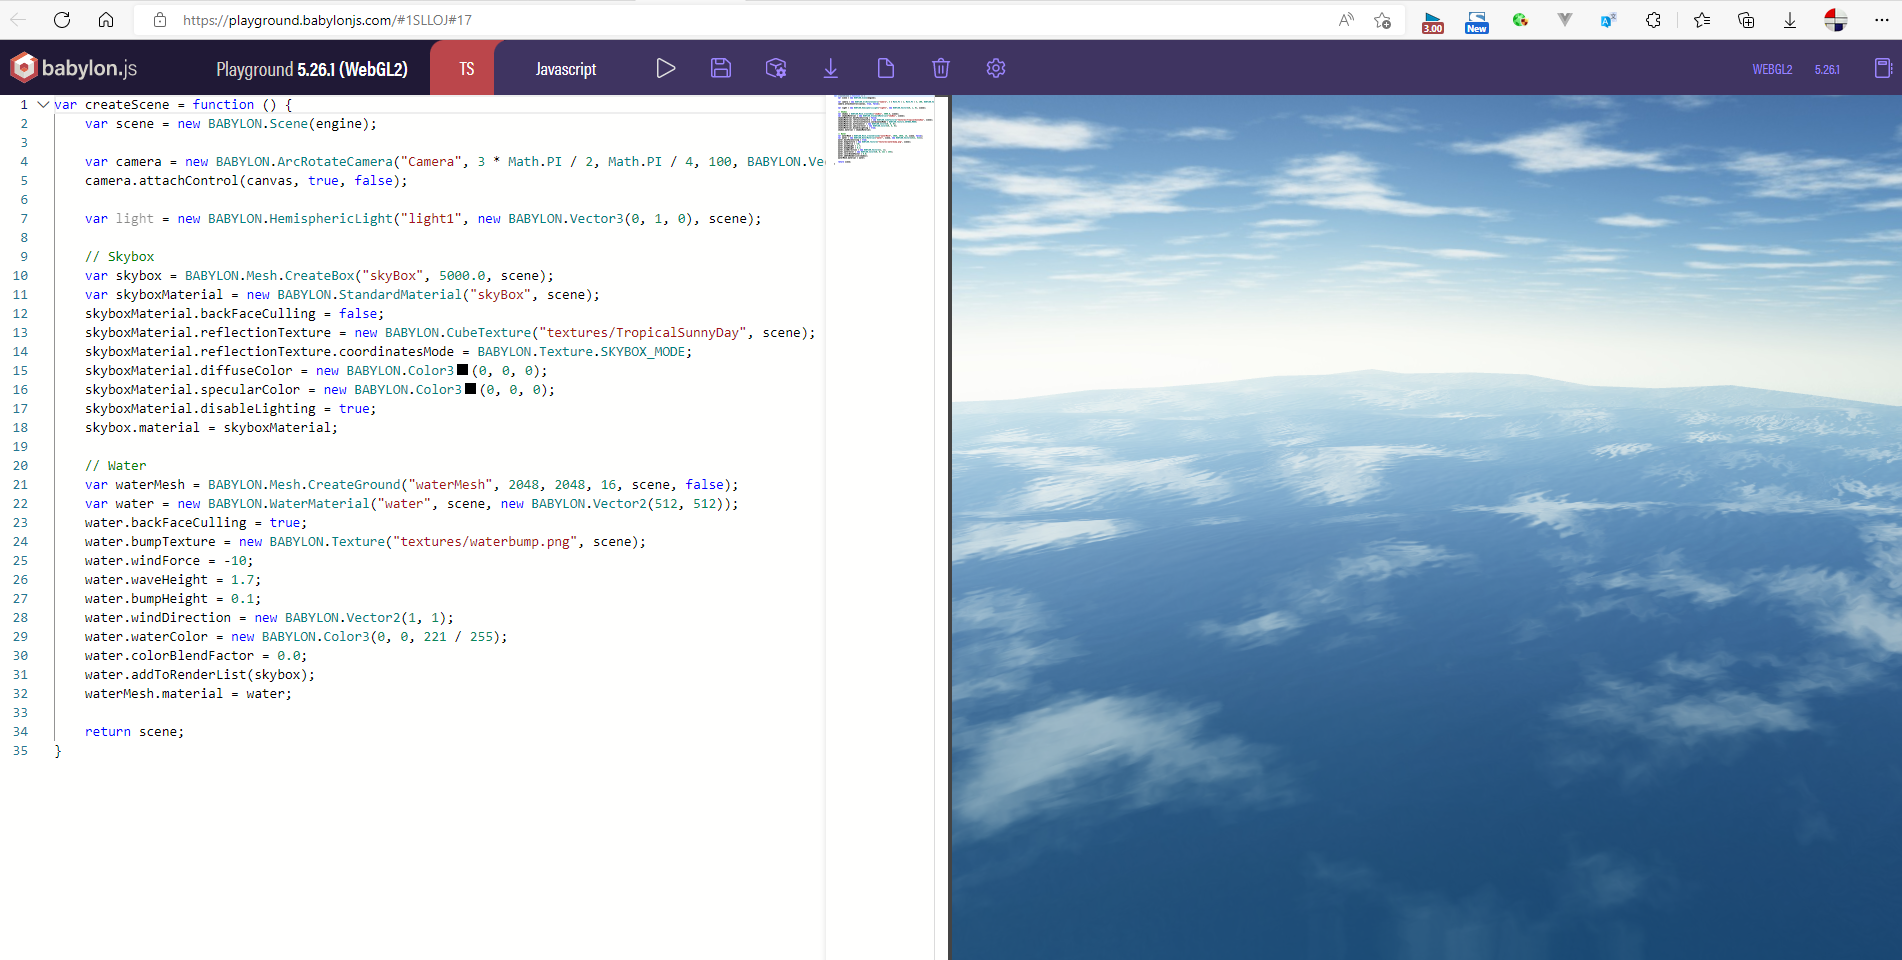Click the diffuseColor black color swatch
This screenshot has height=960, width=1902.
(x=462, y=370)
